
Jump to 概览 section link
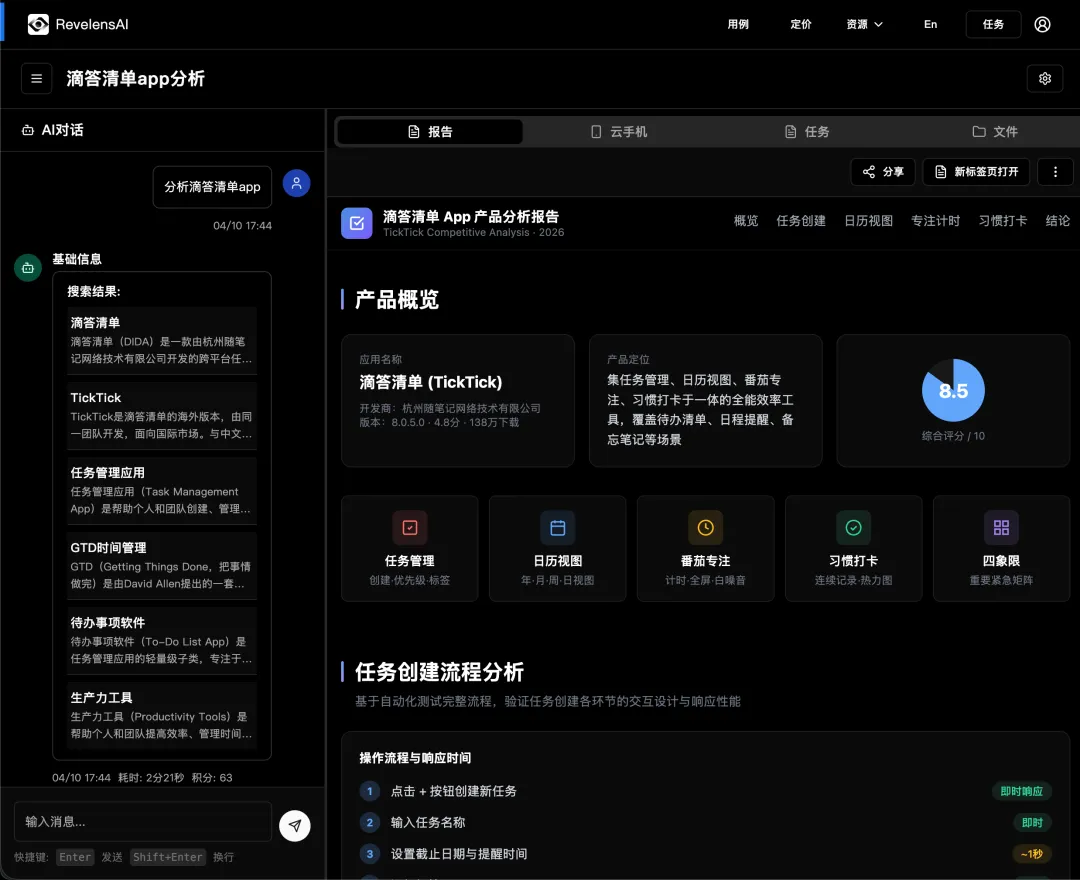(746, 220)
